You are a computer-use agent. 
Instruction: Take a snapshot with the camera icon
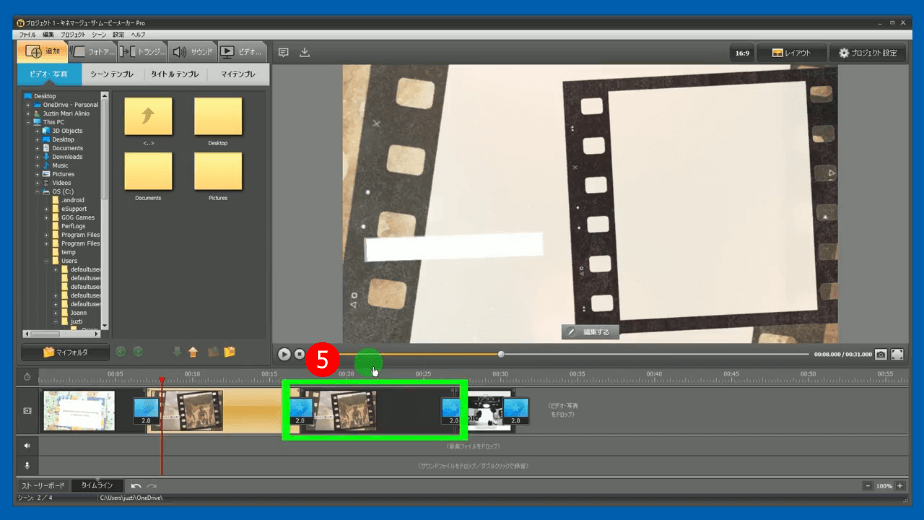[x=881, y=354]
